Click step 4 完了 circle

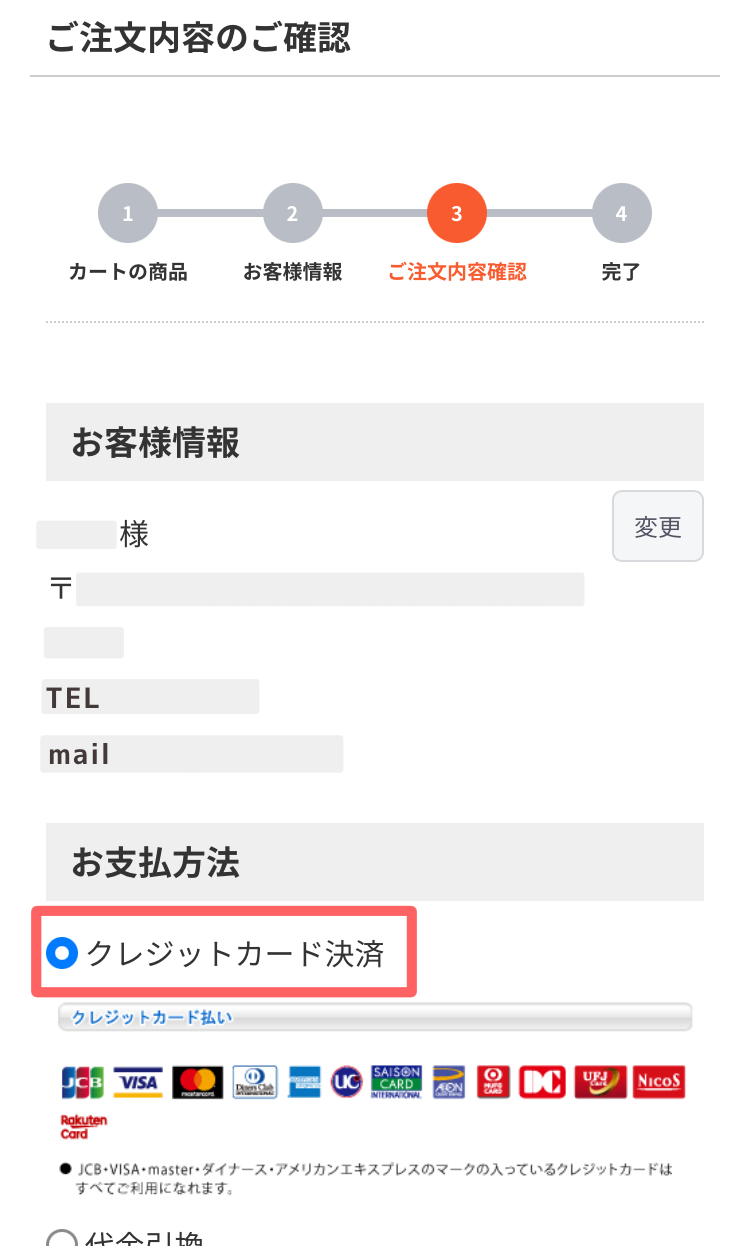[621, 213]
